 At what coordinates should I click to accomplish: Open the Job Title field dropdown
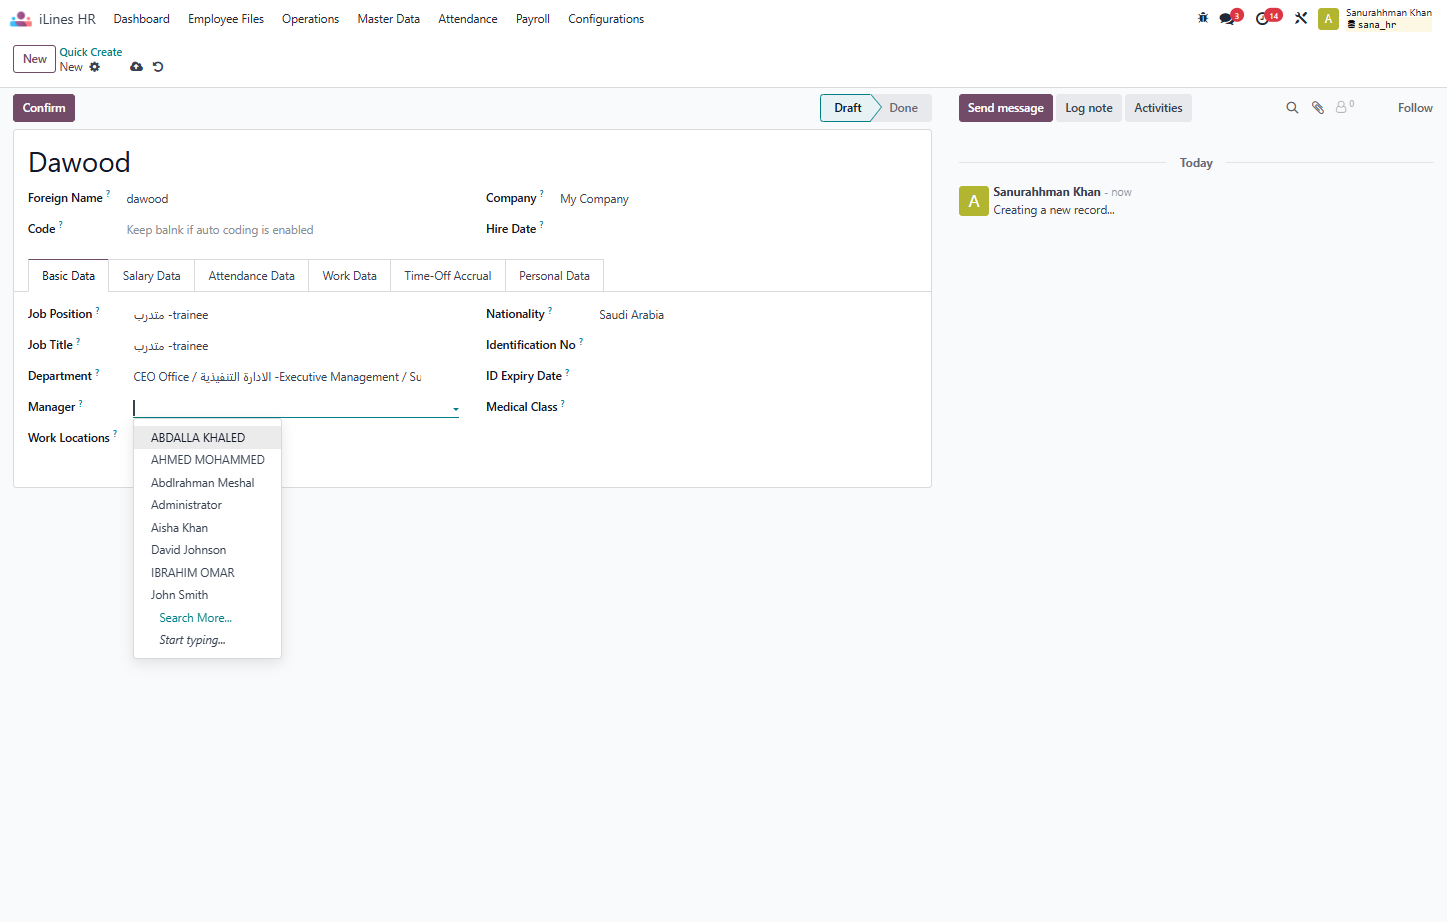pyautogui.click(x=296, y=346)
